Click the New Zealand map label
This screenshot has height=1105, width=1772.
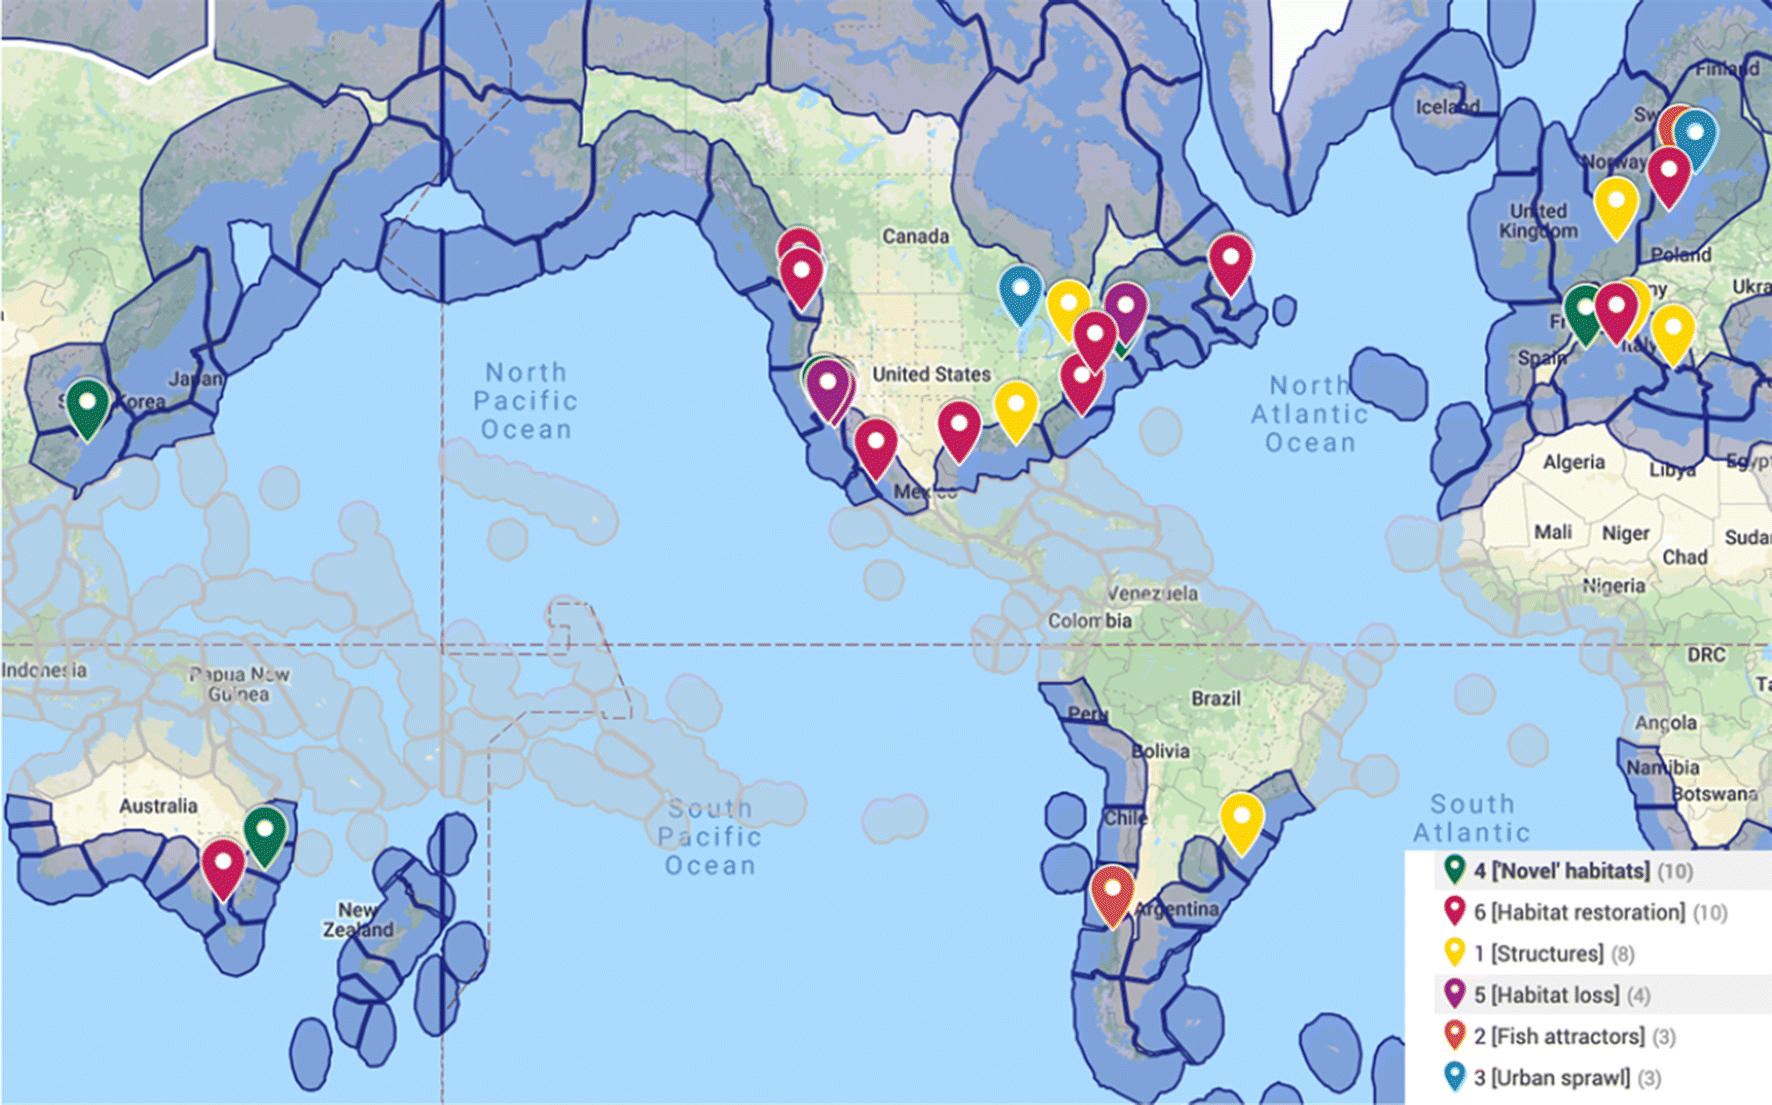coord(358,920)
